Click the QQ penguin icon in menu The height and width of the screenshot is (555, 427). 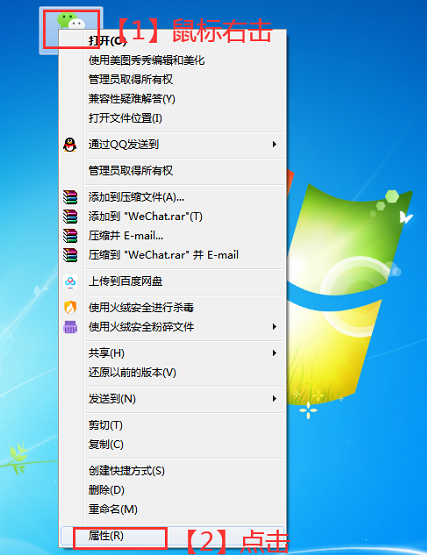tap(70, 145)
